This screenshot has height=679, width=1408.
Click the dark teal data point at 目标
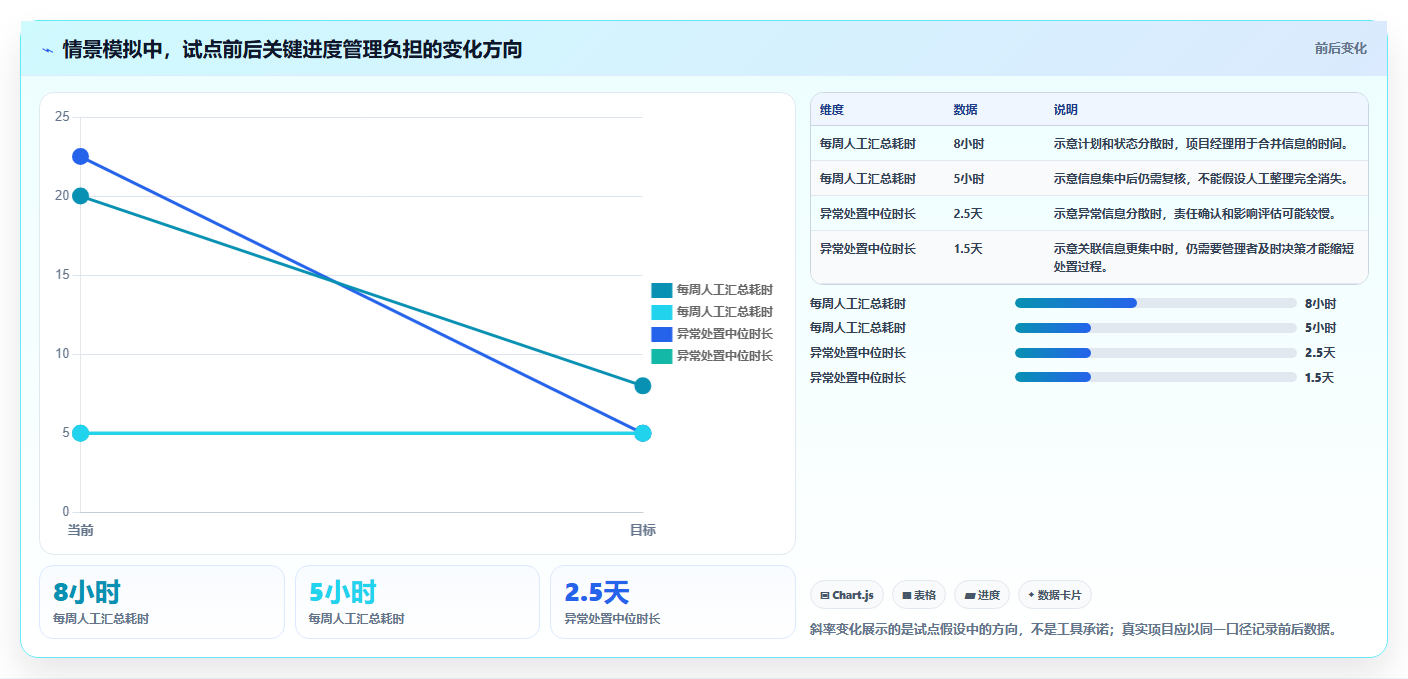(x=643, y=386)
